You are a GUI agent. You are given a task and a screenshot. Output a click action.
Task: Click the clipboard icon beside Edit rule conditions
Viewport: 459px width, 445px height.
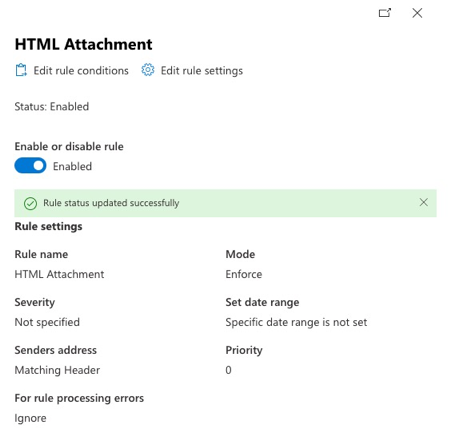21,70
